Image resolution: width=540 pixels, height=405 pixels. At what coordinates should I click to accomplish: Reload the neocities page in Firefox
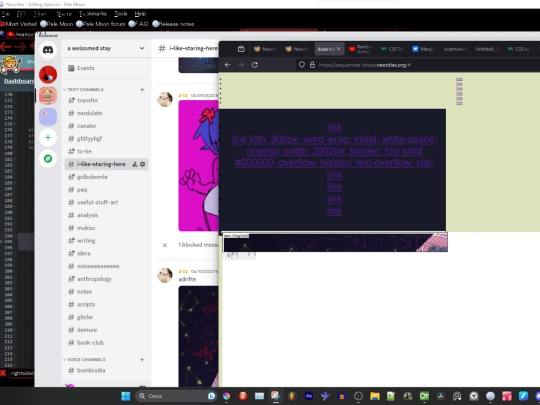click(x=255, y=65)
